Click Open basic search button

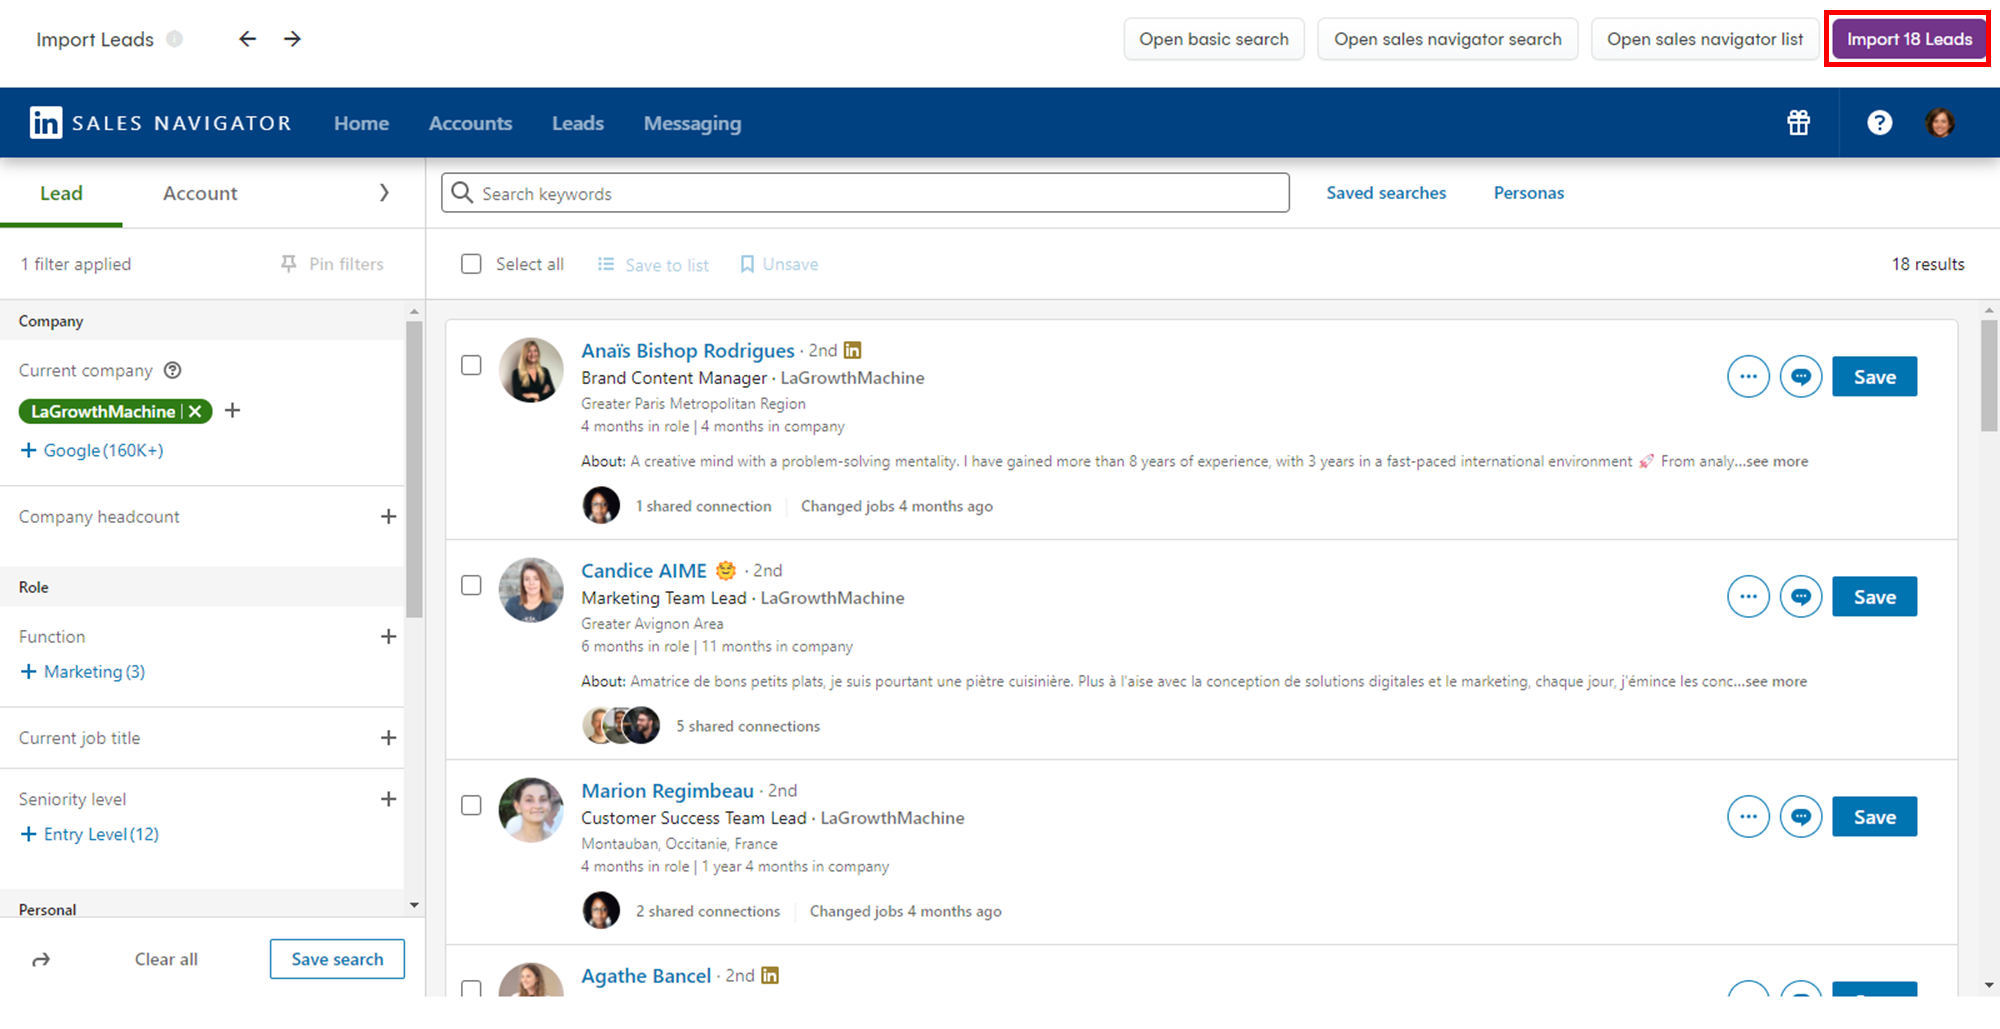[1214, 39]
